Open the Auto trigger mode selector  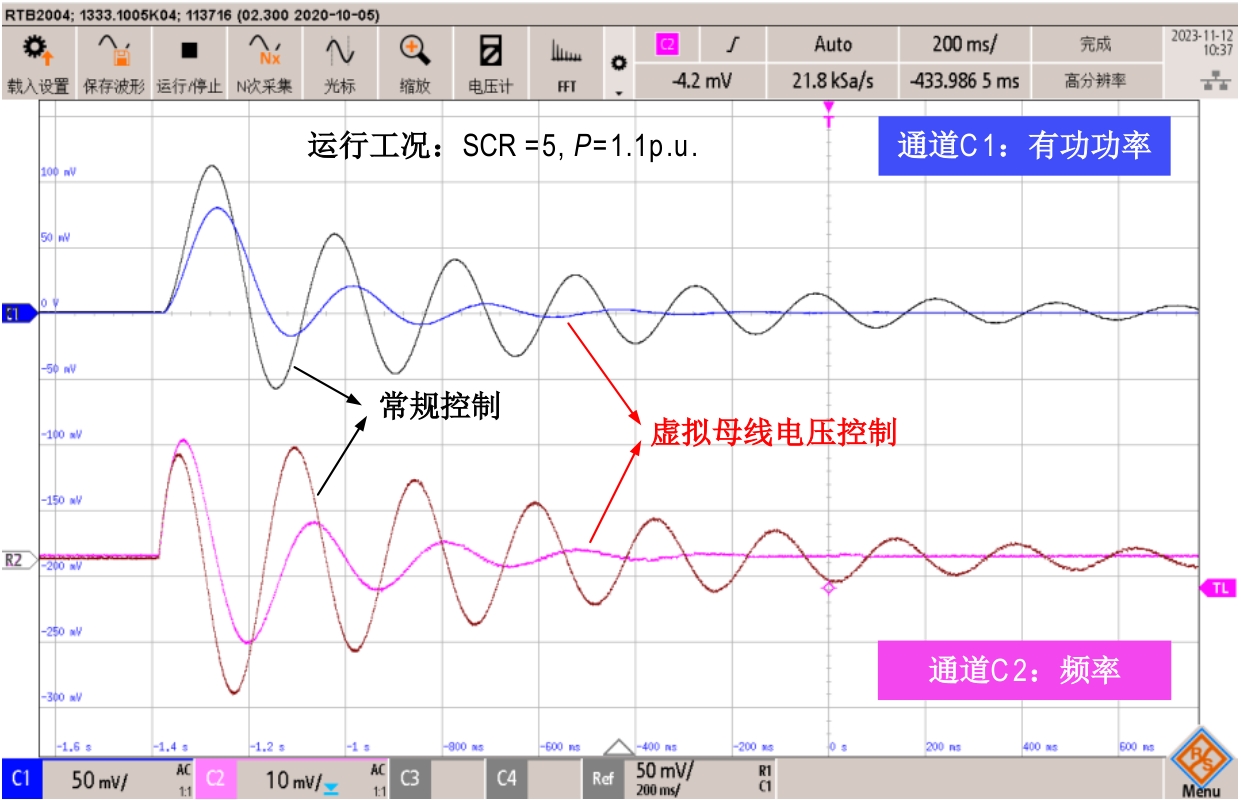(x=833, y=45)
